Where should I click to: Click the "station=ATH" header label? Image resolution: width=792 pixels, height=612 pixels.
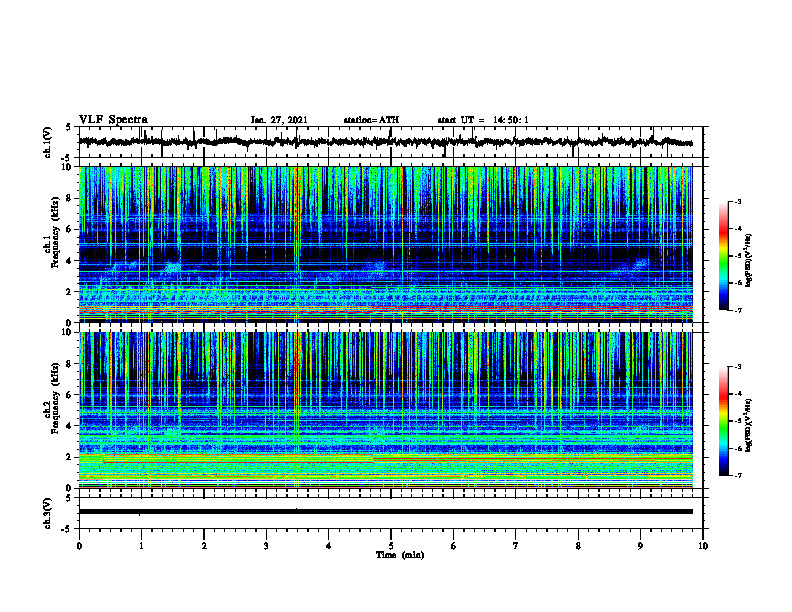[371, 120]
